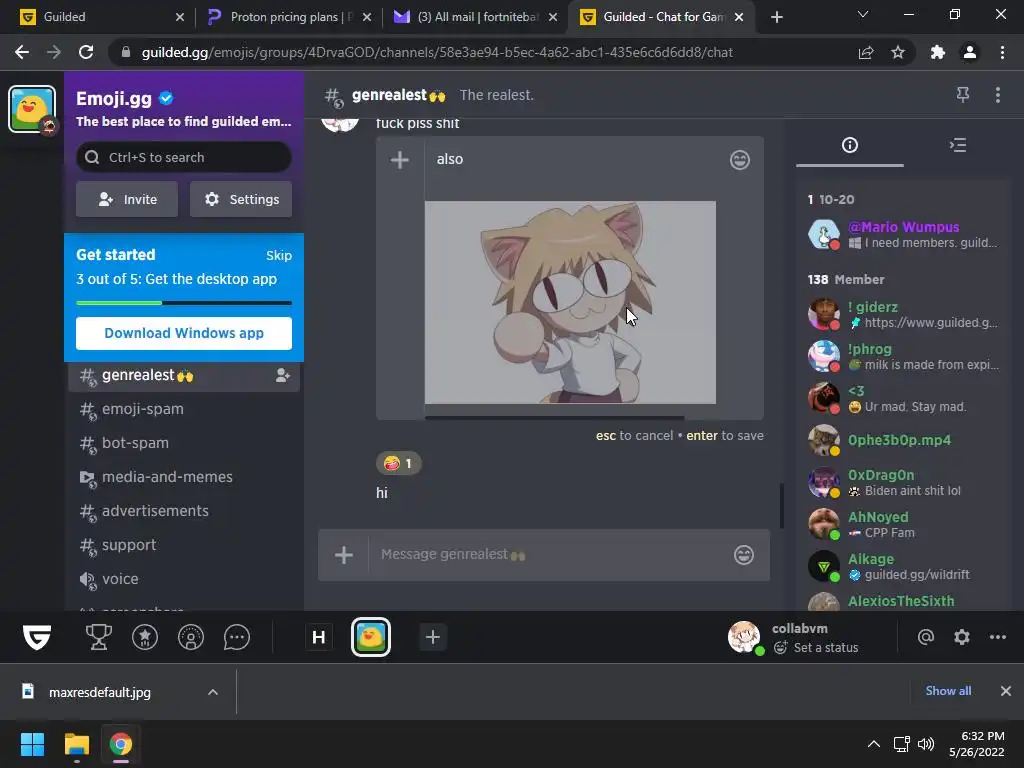The image size is (1024, 768).
Task: Open the three-dot more menu in bottom bar
Action: 997,637
